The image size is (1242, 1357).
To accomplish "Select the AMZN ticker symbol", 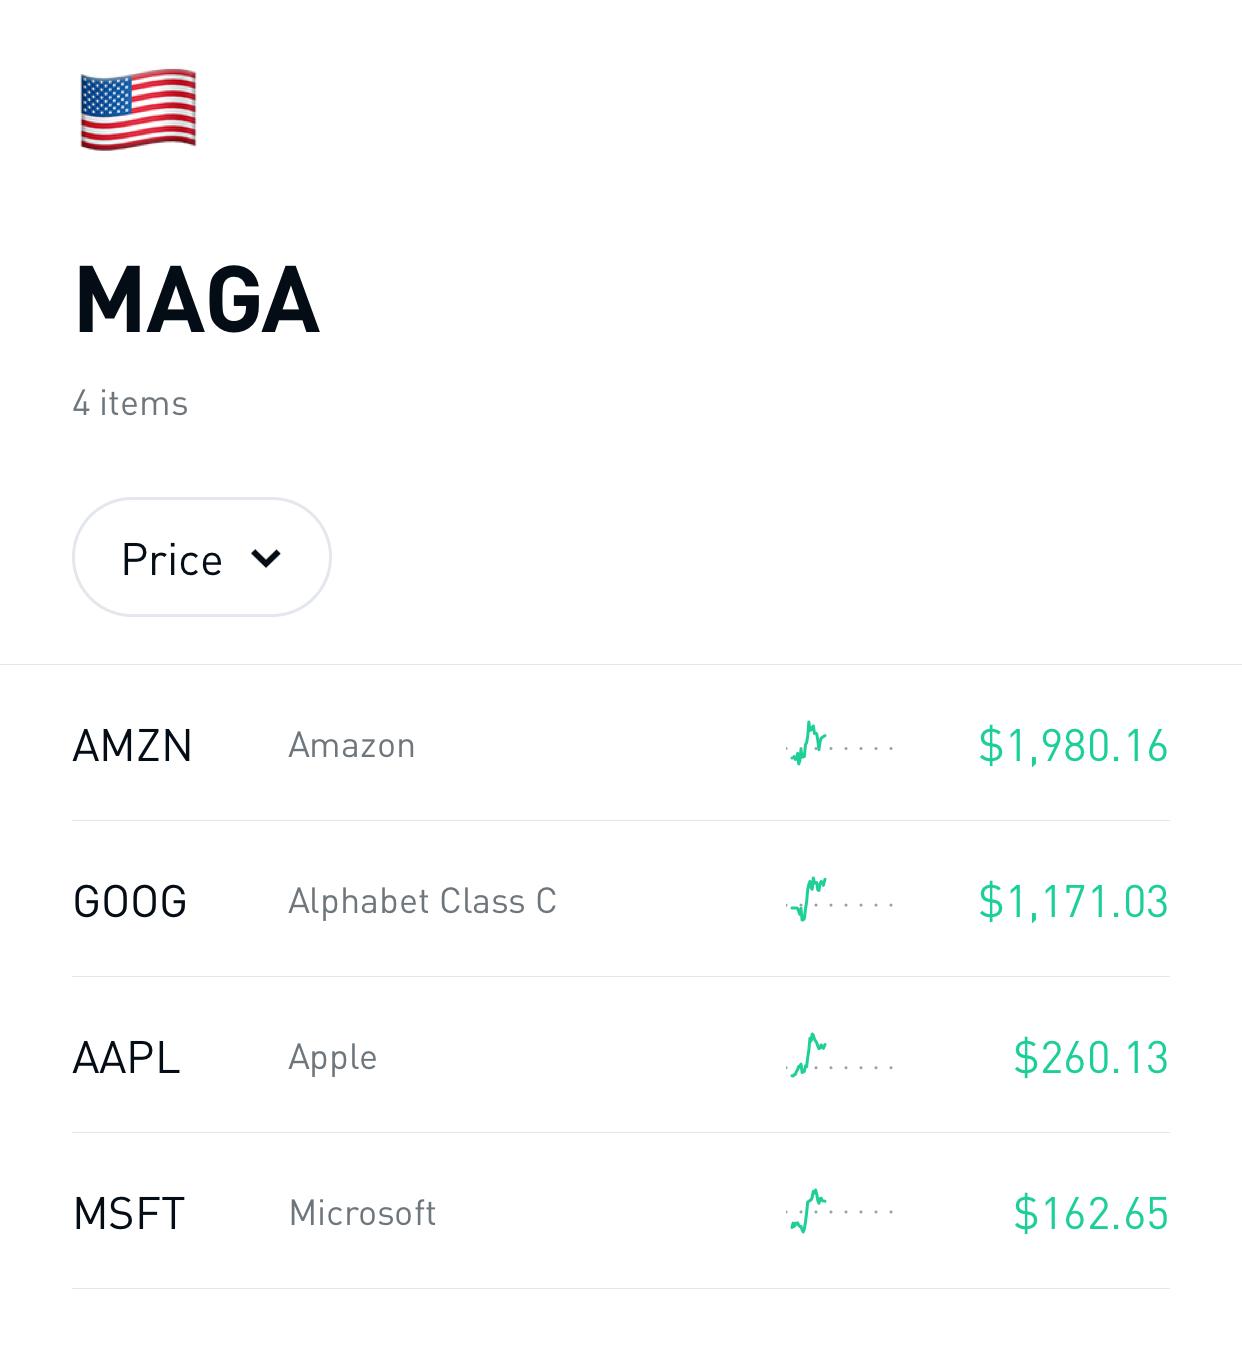I will [x=132, y=746].
